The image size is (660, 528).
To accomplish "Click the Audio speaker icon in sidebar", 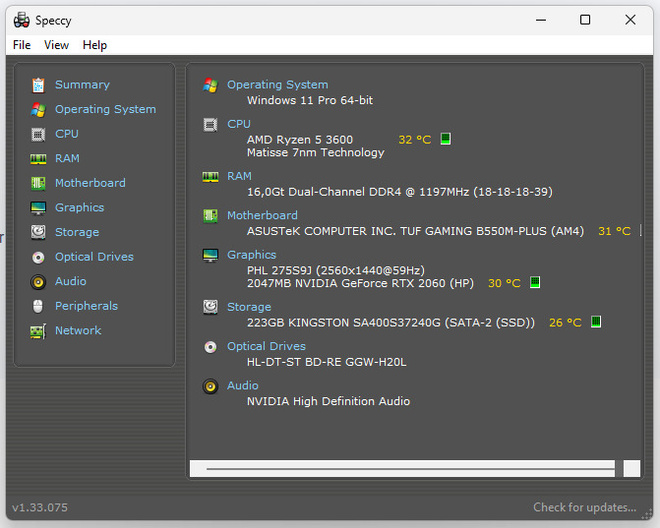I will click(x=38, y=282).
